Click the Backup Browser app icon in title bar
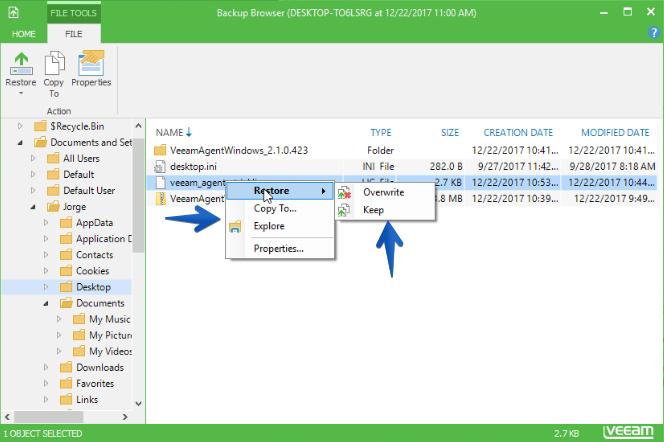Screen dimensions: 664x442 coord(13,13)
